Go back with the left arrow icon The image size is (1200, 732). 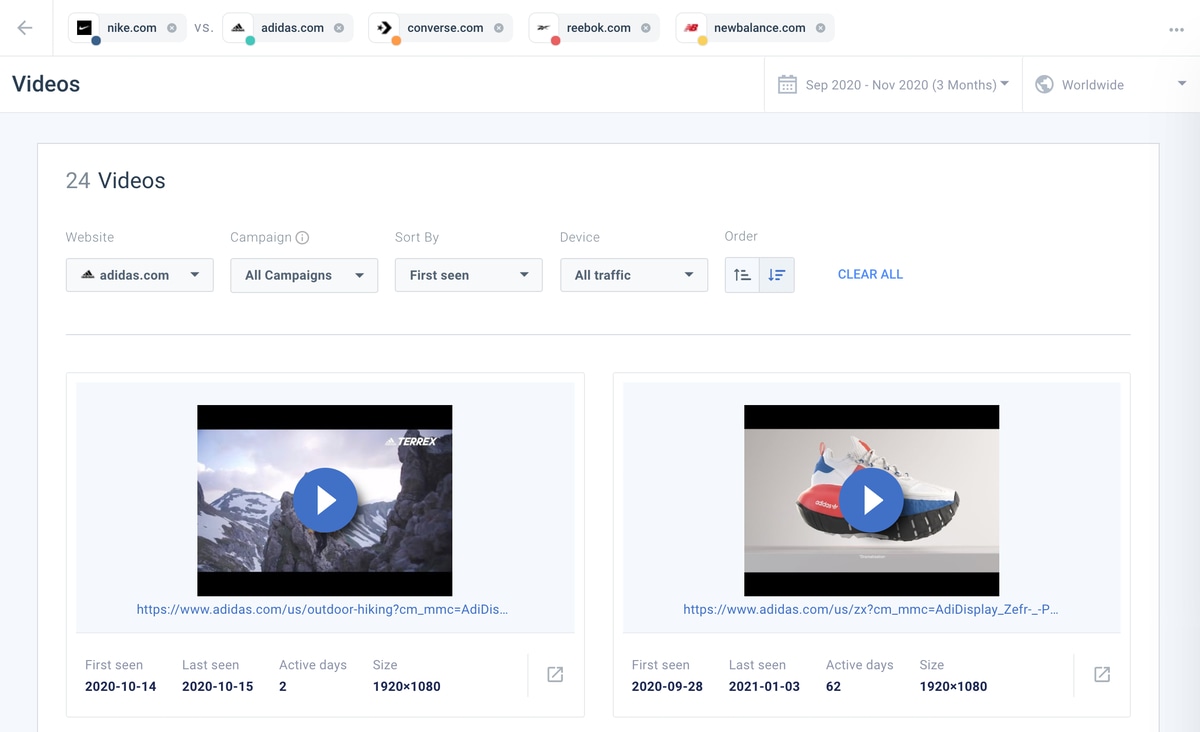coord(25,28)
